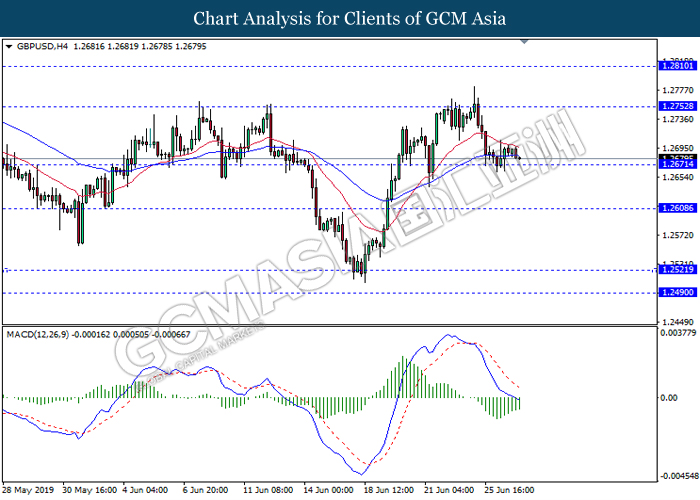
Task: Click the MACD zero level 0.00 label
Action: [669, 398]
